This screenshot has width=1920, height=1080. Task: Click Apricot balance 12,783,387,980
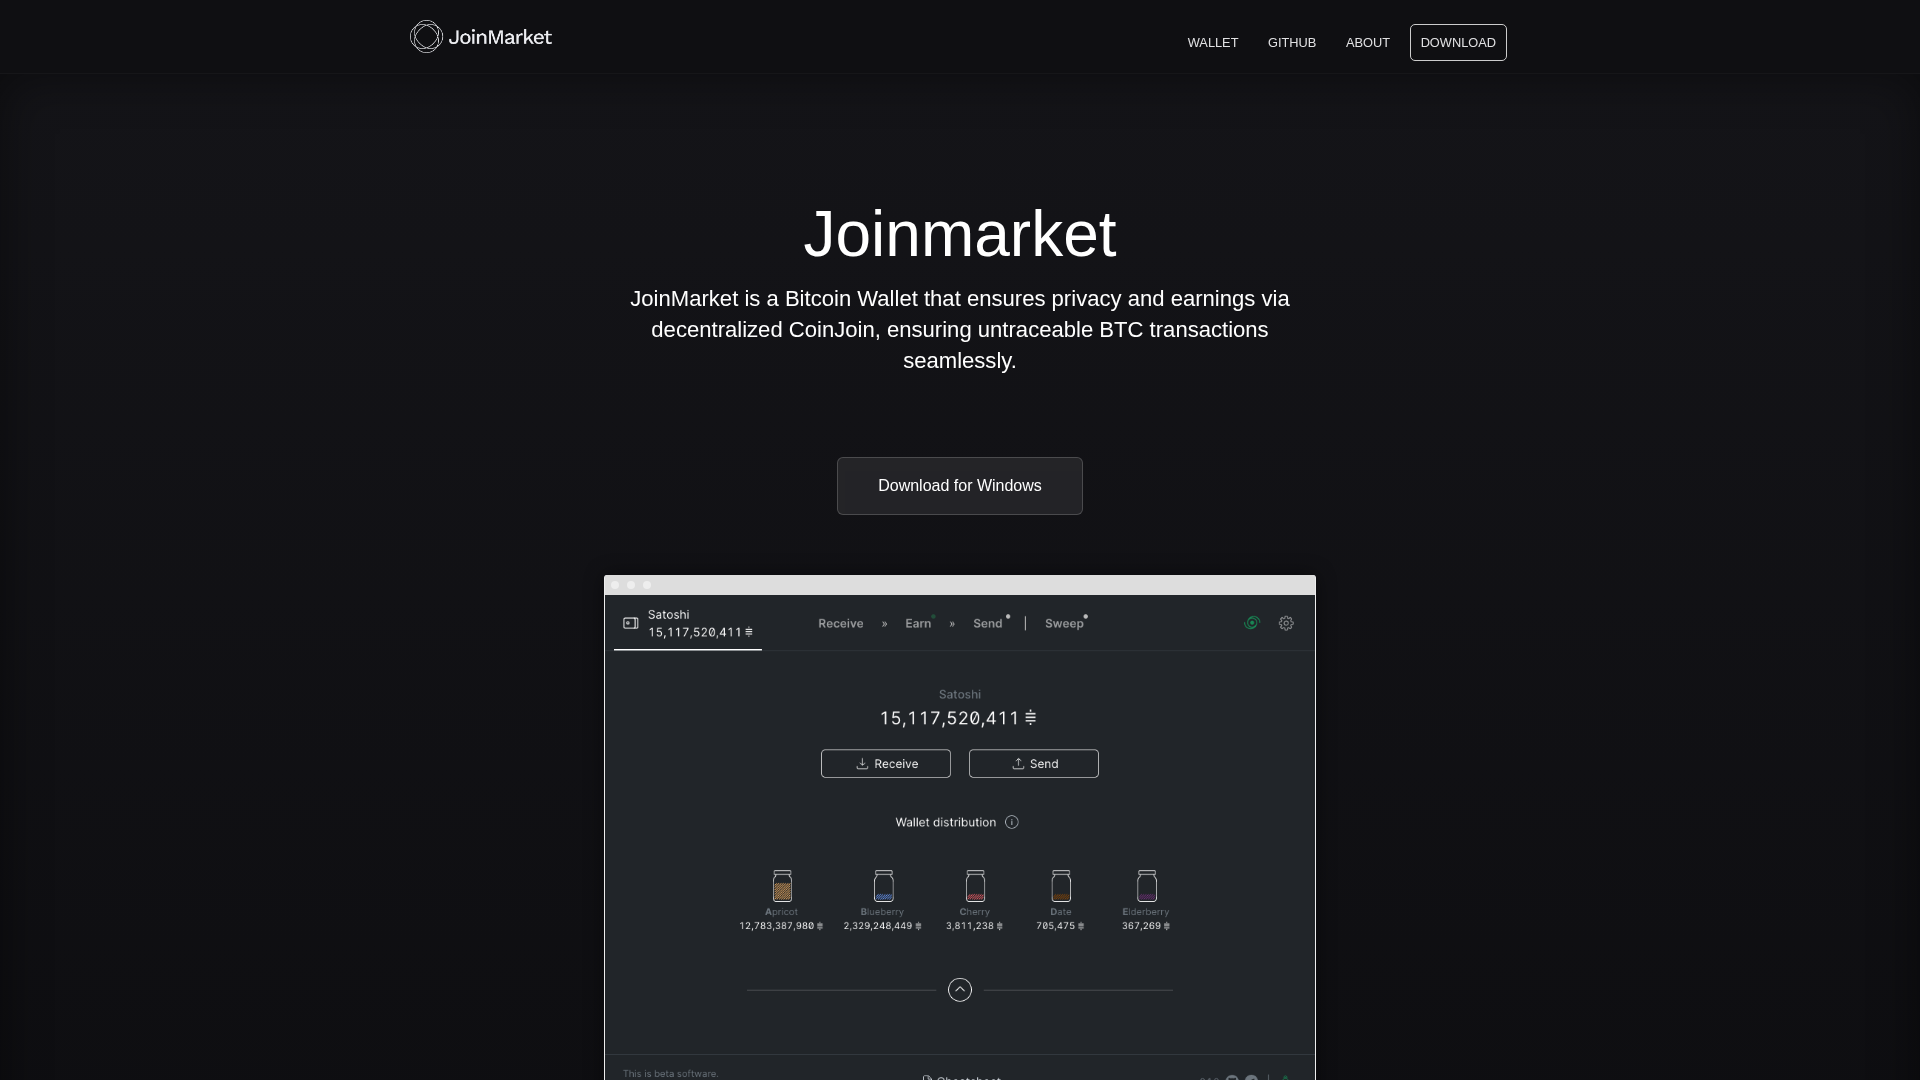tap(781, 926)
